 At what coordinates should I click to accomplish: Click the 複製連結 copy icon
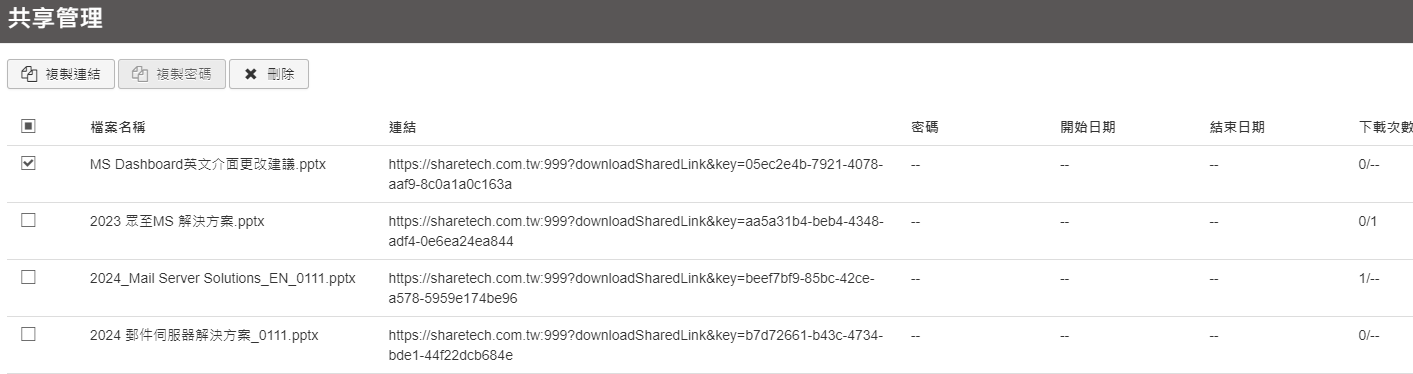(x=30, y=74)
